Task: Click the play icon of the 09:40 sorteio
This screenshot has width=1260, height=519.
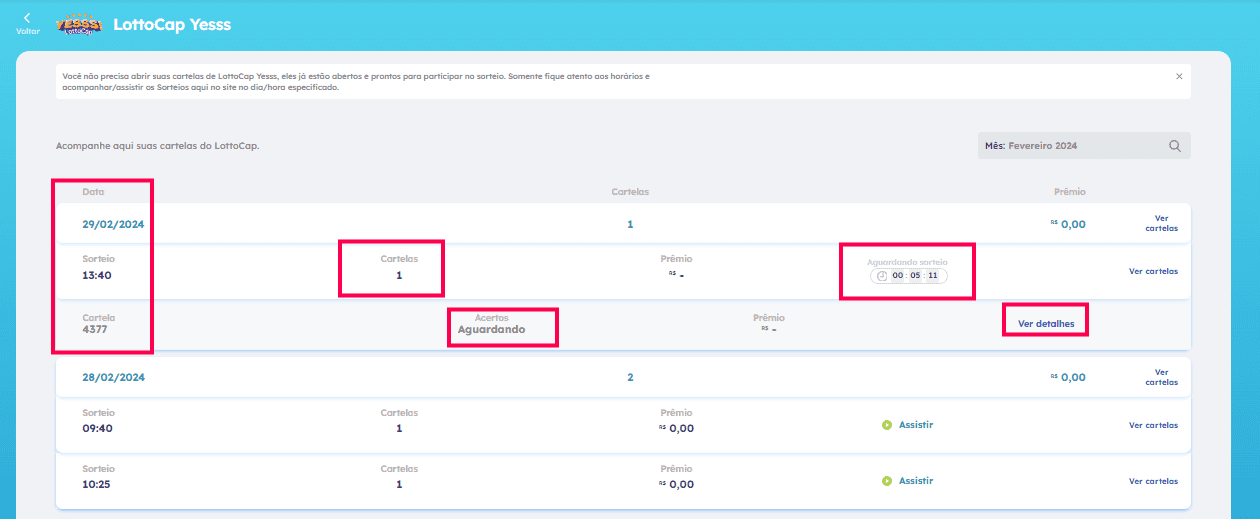Action: coord(886,425)
